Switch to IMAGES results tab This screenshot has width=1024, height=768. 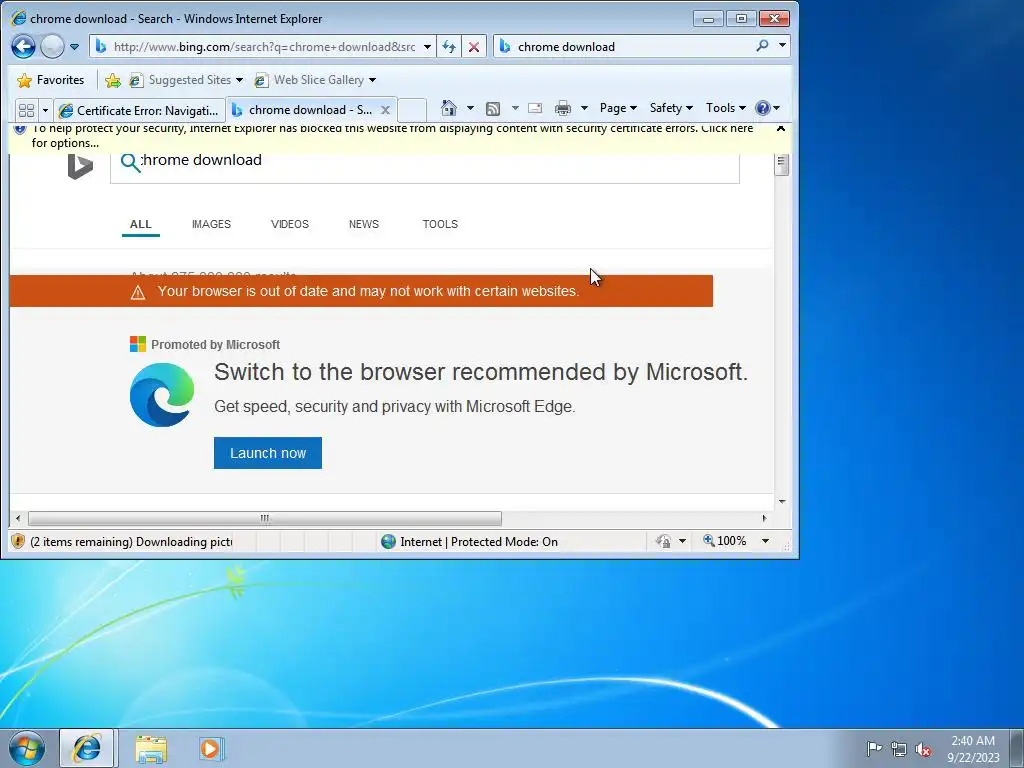(x=211, y=224)
